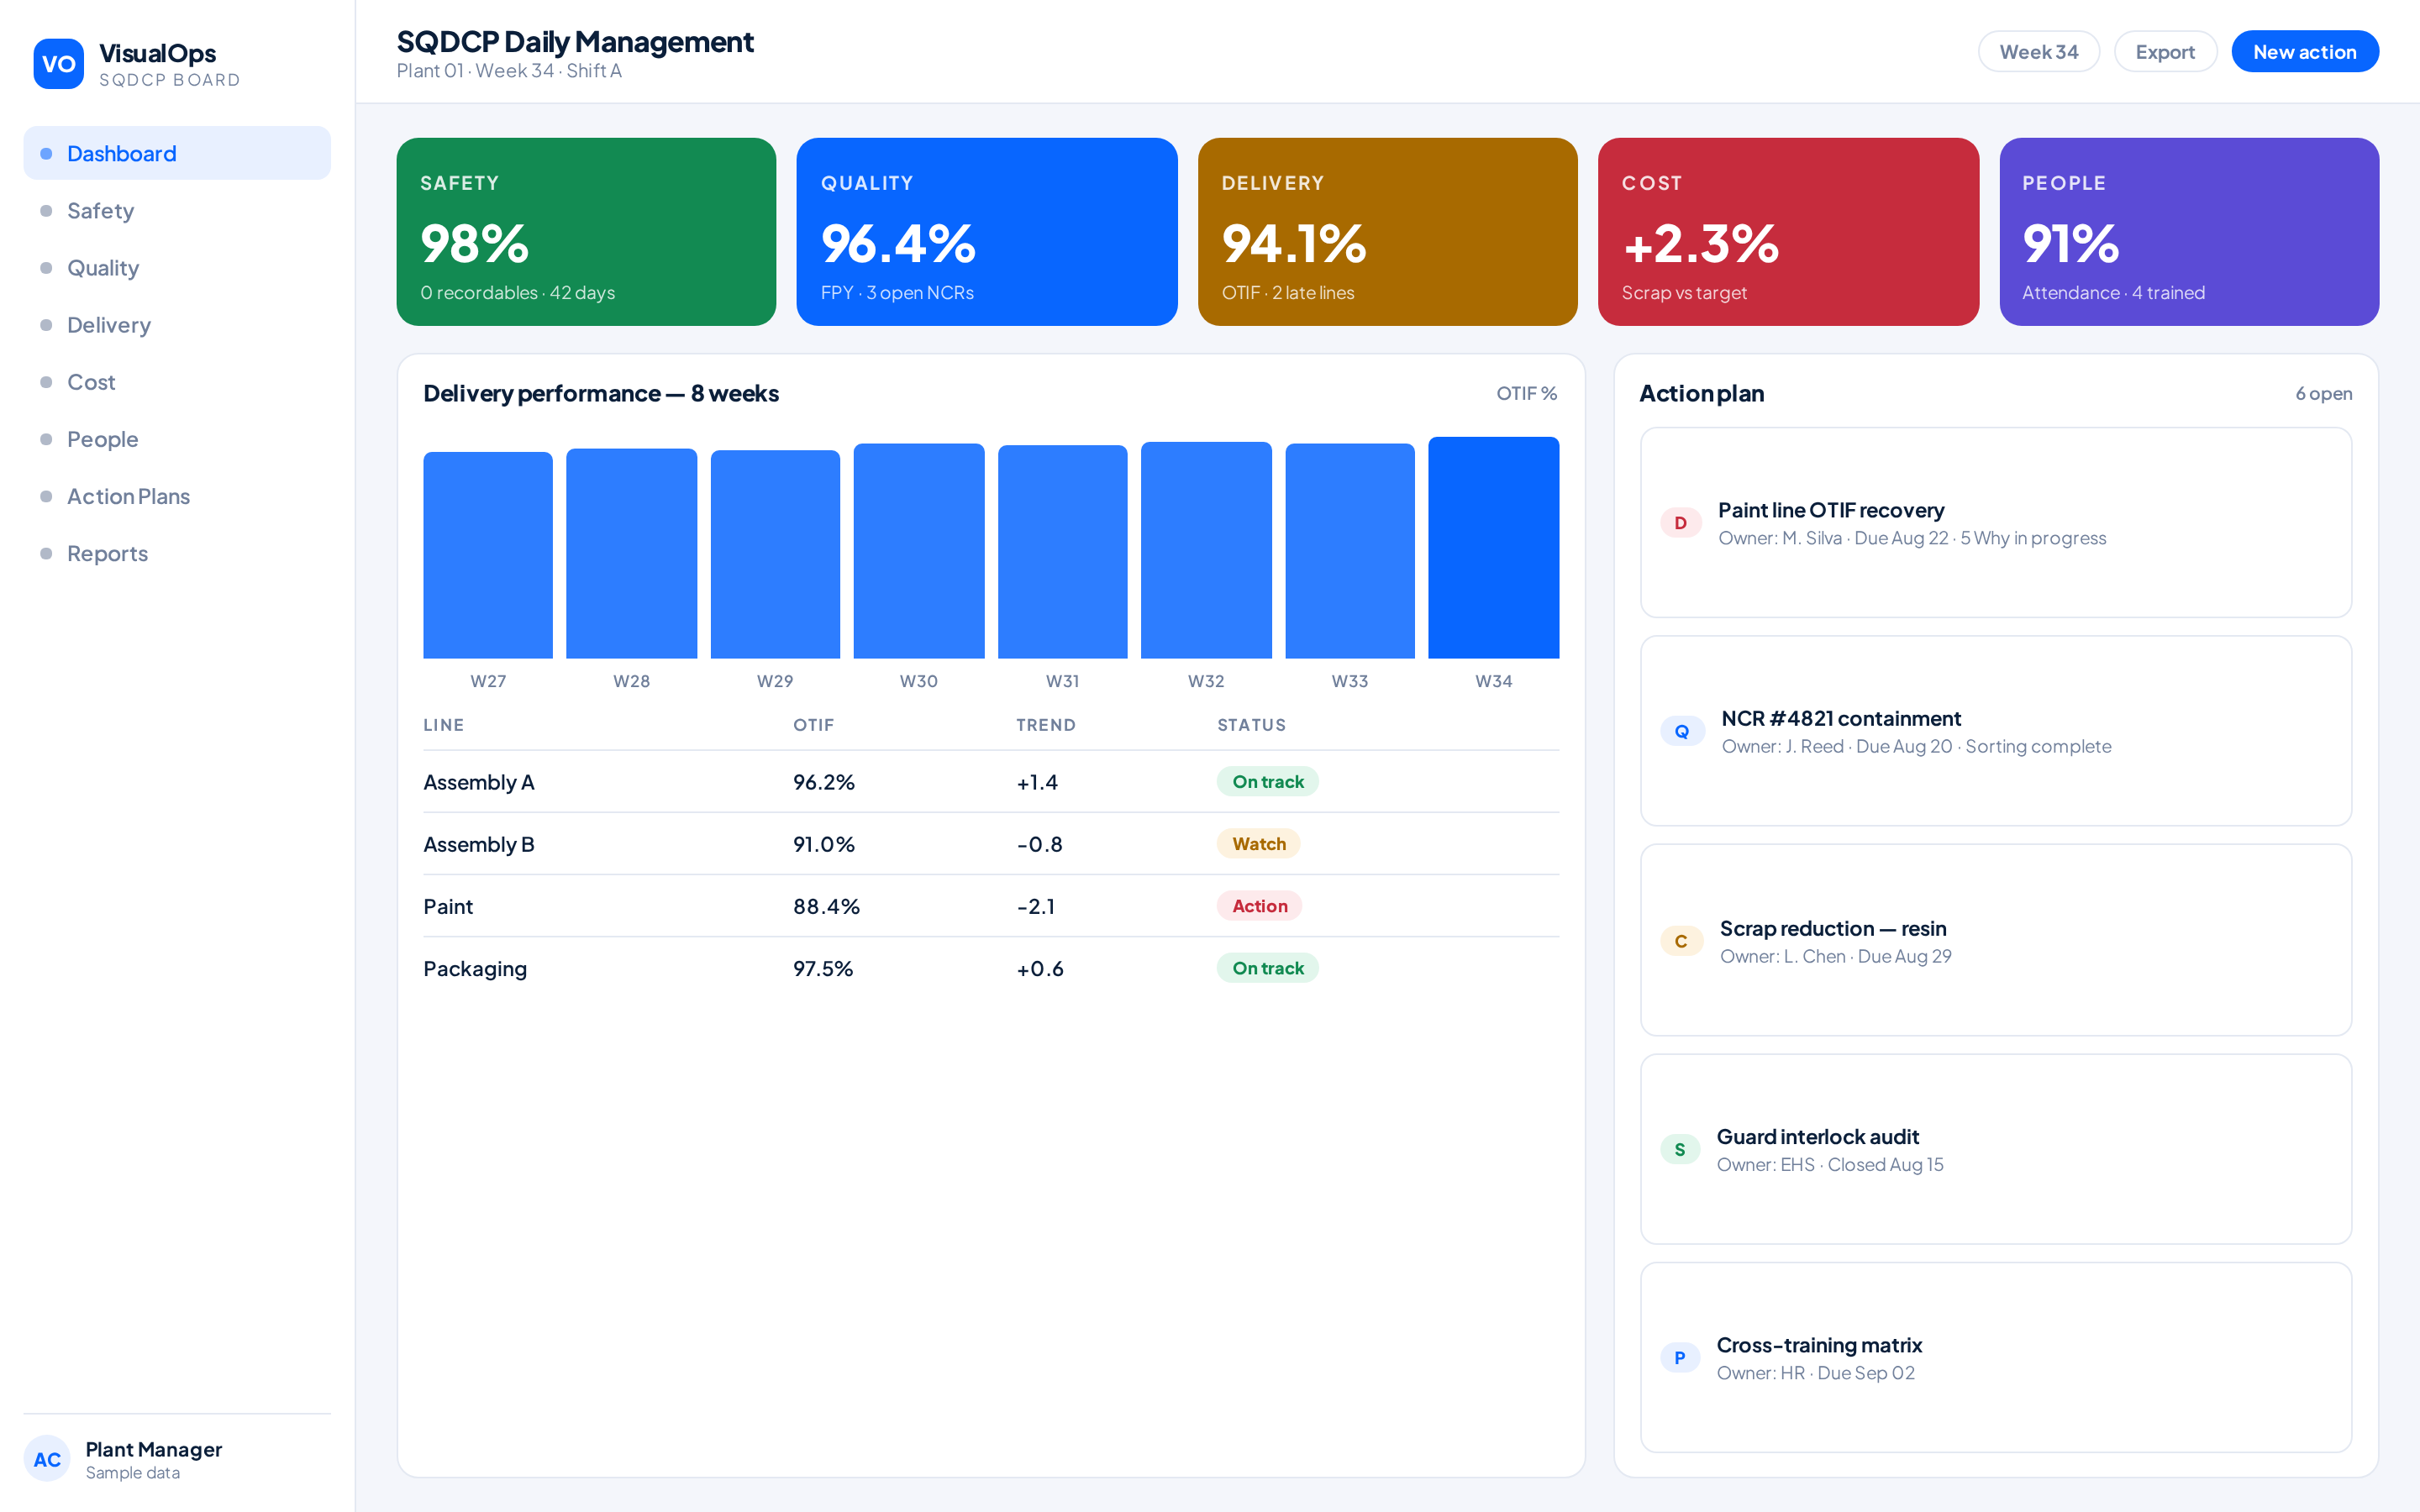Click the 88.4% OTIF value
Screen dimensions: 2420x1512
[x=826, y=906]
